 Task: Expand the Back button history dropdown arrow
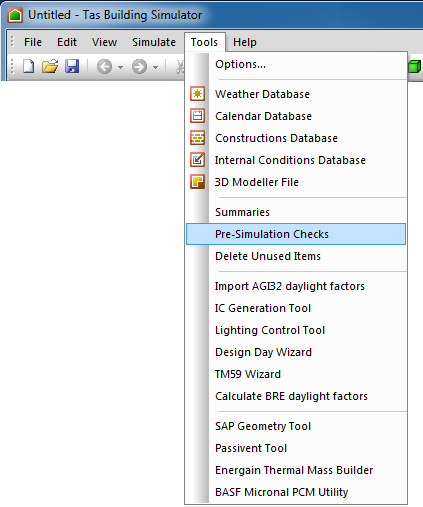[x=120, y=67]
